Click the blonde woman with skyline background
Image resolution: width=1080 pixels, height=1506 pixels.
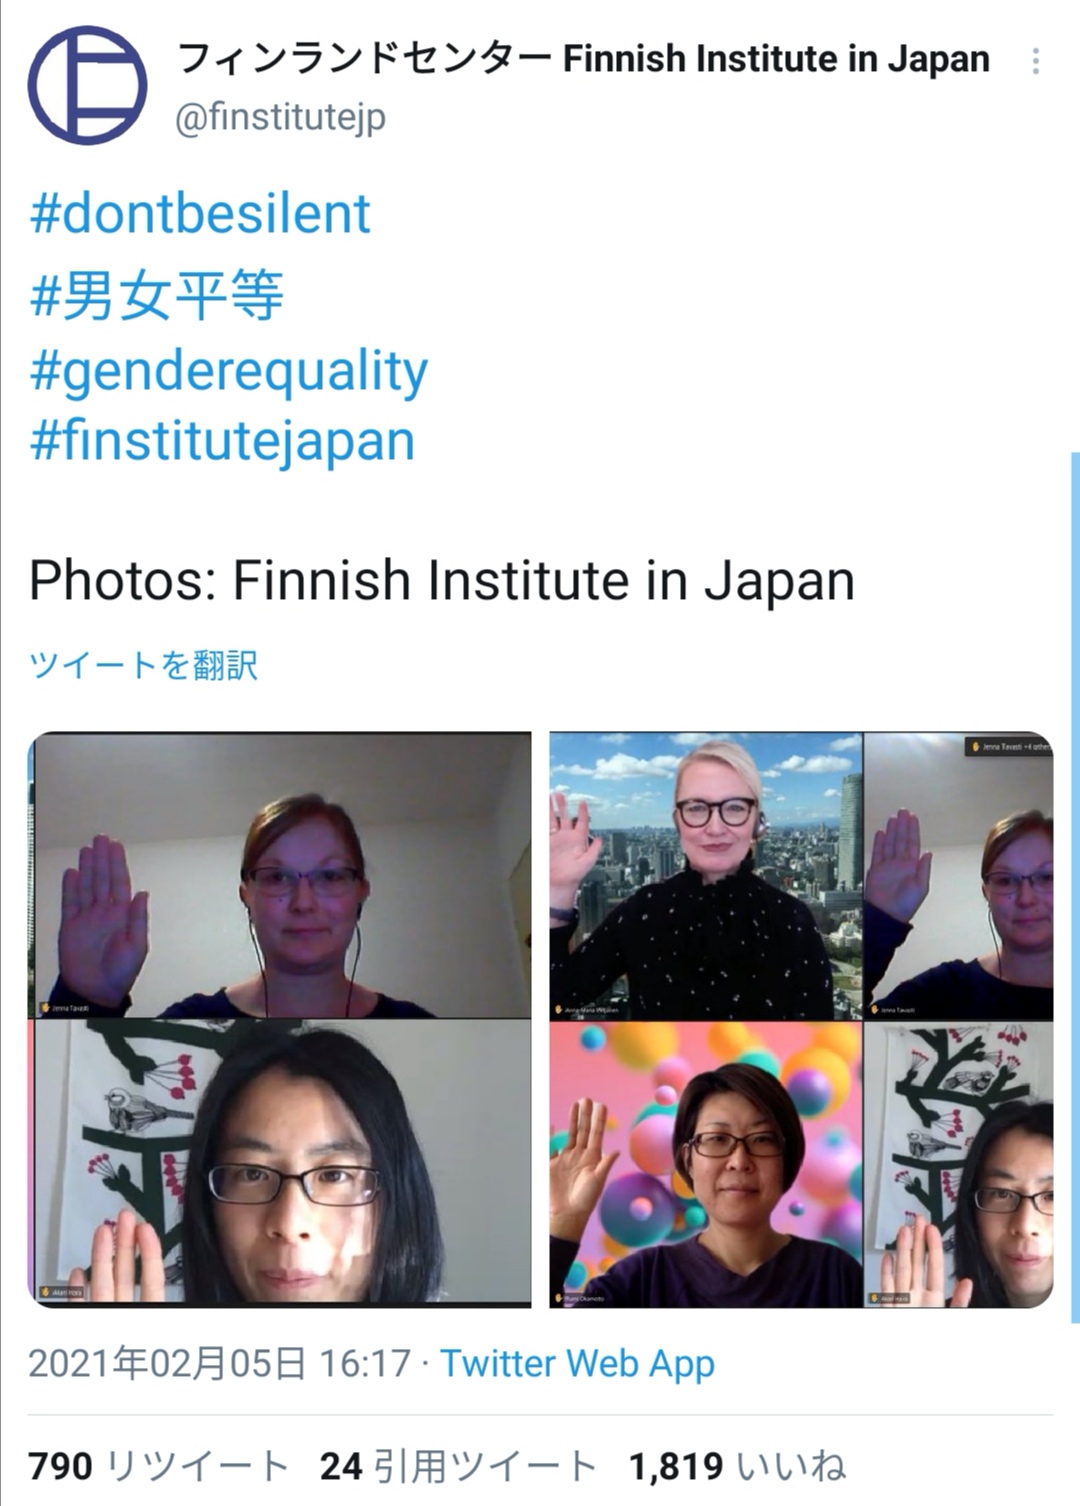coord(705,876)
